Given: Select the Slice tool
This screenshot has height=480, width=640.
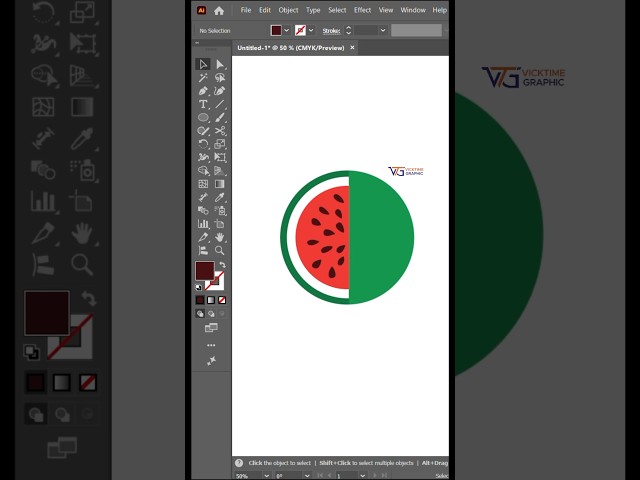Looking at the screenshot, I should 203,237.
